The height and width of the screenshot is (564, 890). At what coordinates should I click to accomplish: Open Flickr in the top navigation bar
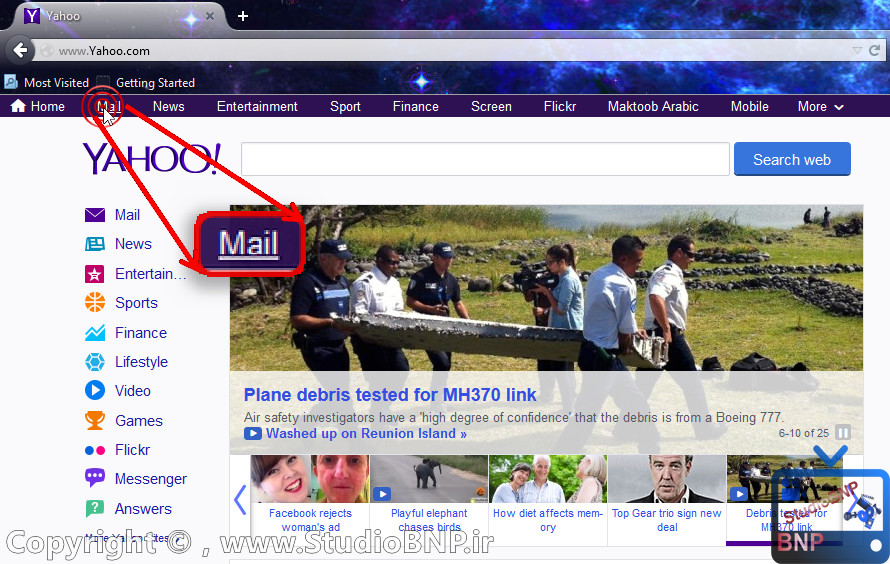click(x=560, y=106)
